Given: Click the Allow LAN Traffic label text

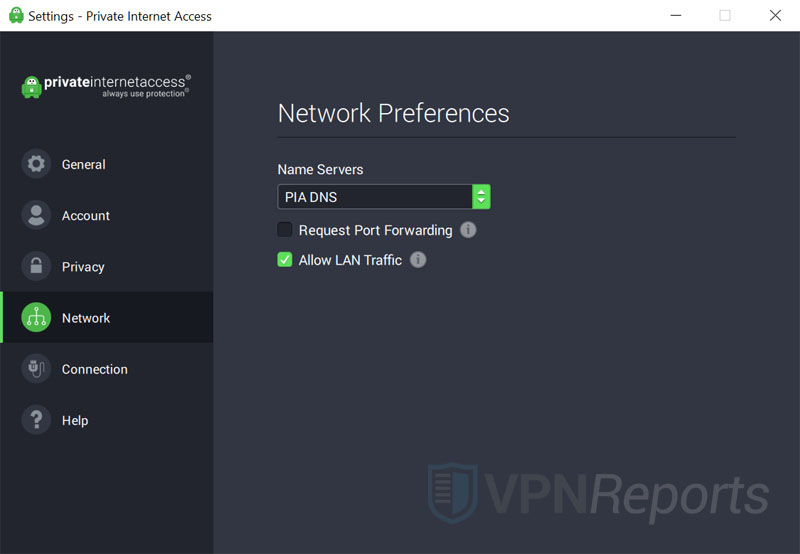Looking at the screenshot, I should [x=350, y=260].
